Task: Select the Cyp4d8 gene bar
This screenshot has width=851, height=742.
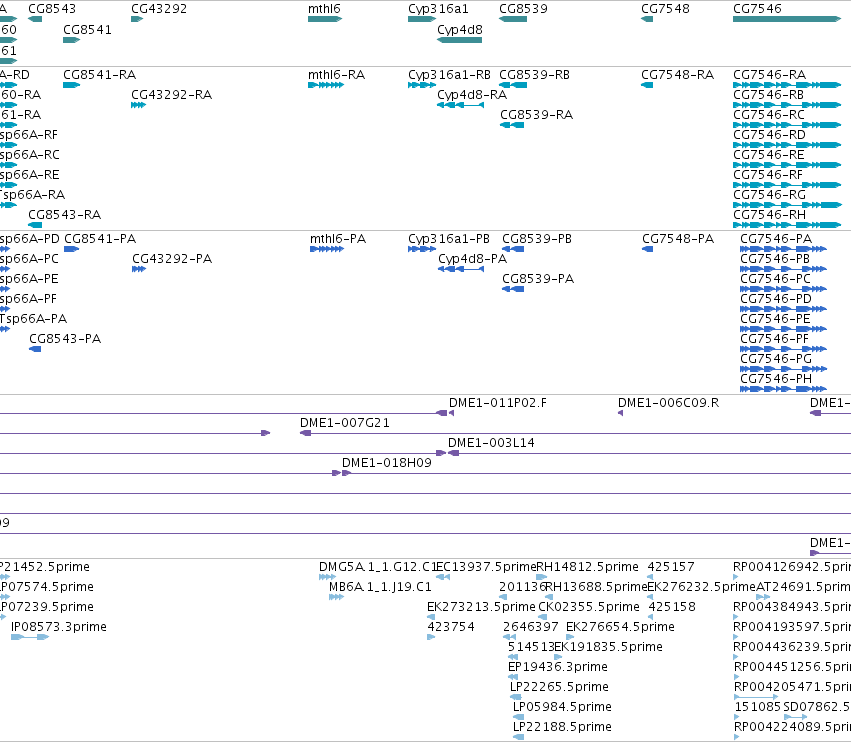Action: click(x=460, y=40)
